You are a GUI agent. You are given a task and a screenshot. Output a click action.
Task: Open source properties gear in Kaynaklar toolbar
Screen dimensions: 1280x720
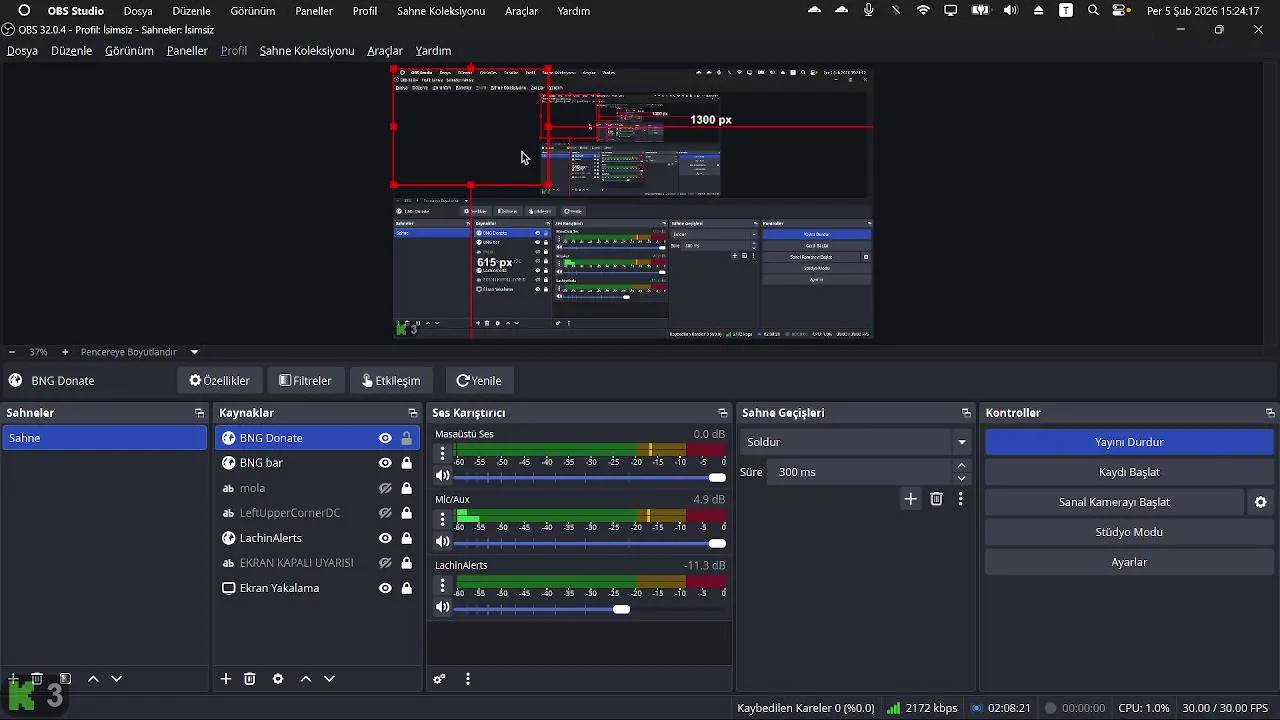pyautogui.click(x=278, y=679)
